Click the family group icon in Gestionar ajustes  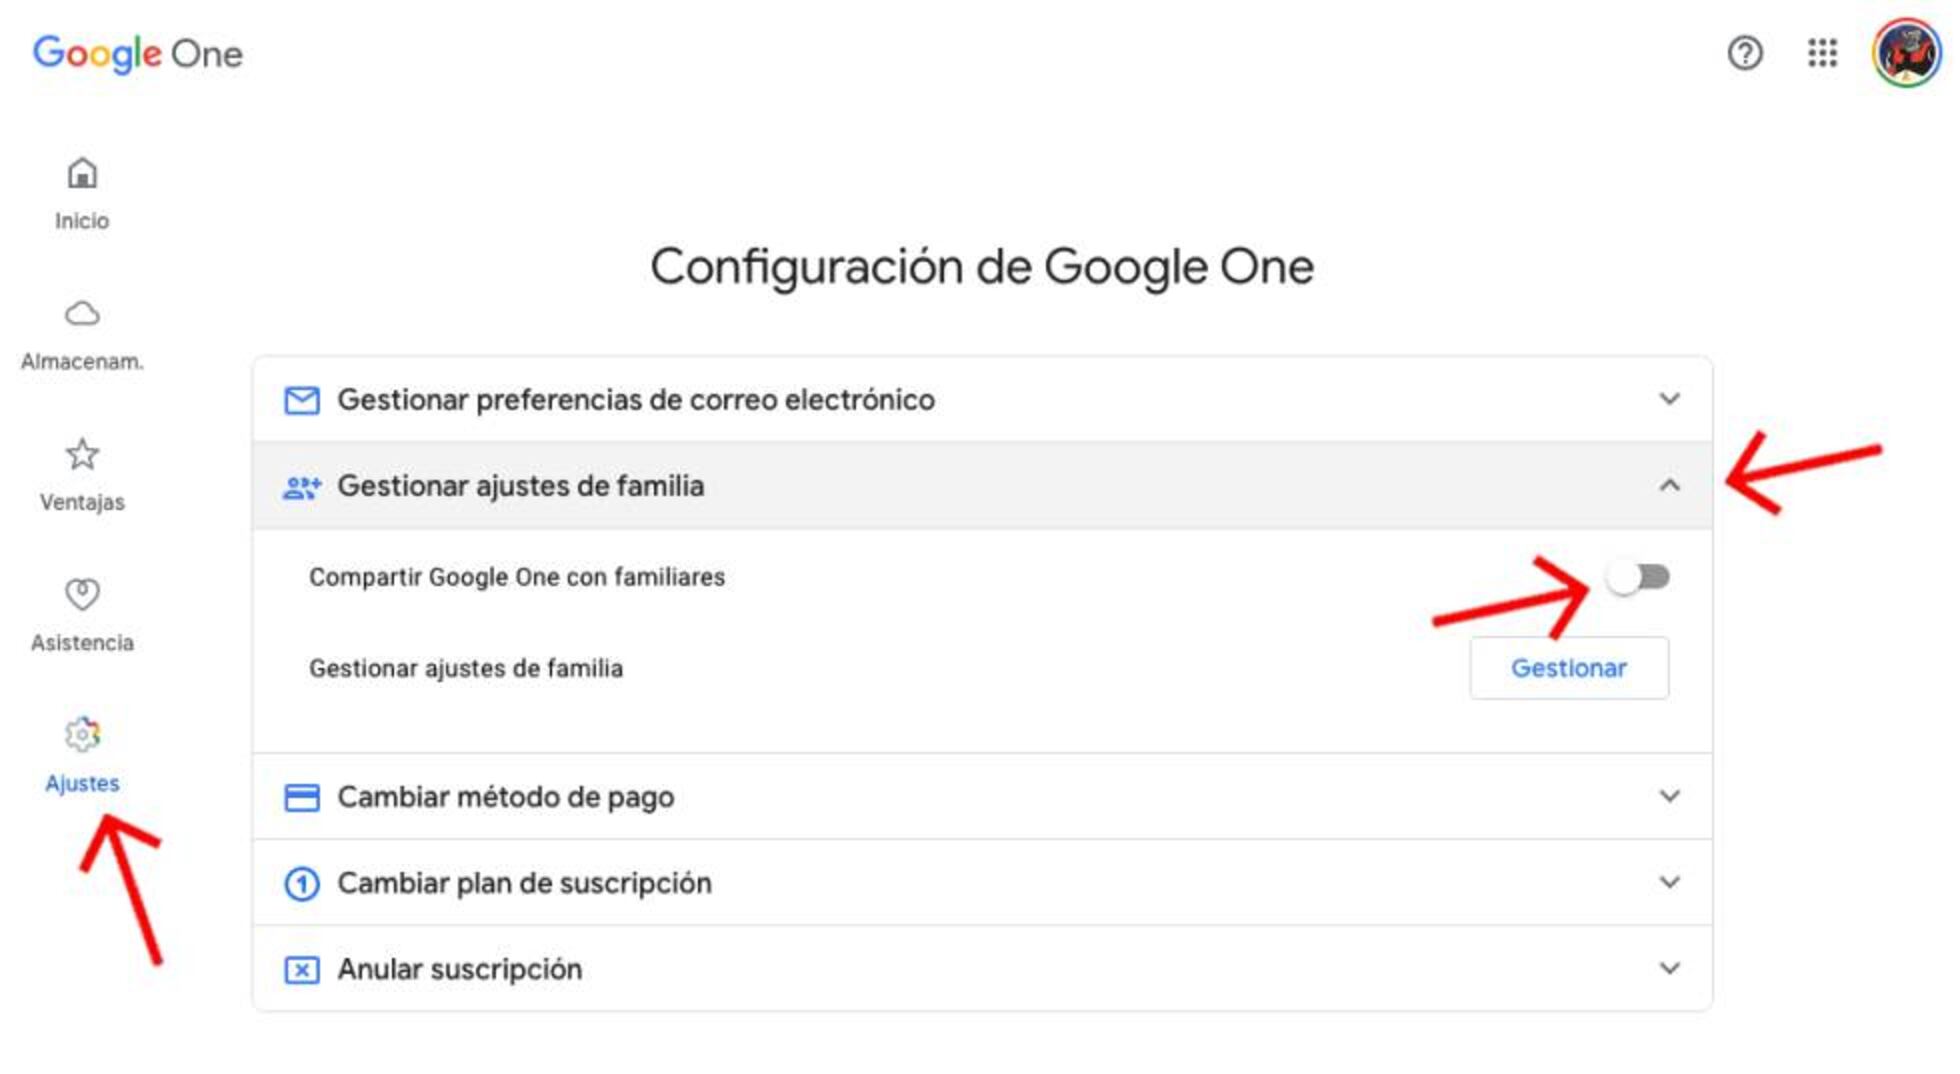(x=301, y=486)
